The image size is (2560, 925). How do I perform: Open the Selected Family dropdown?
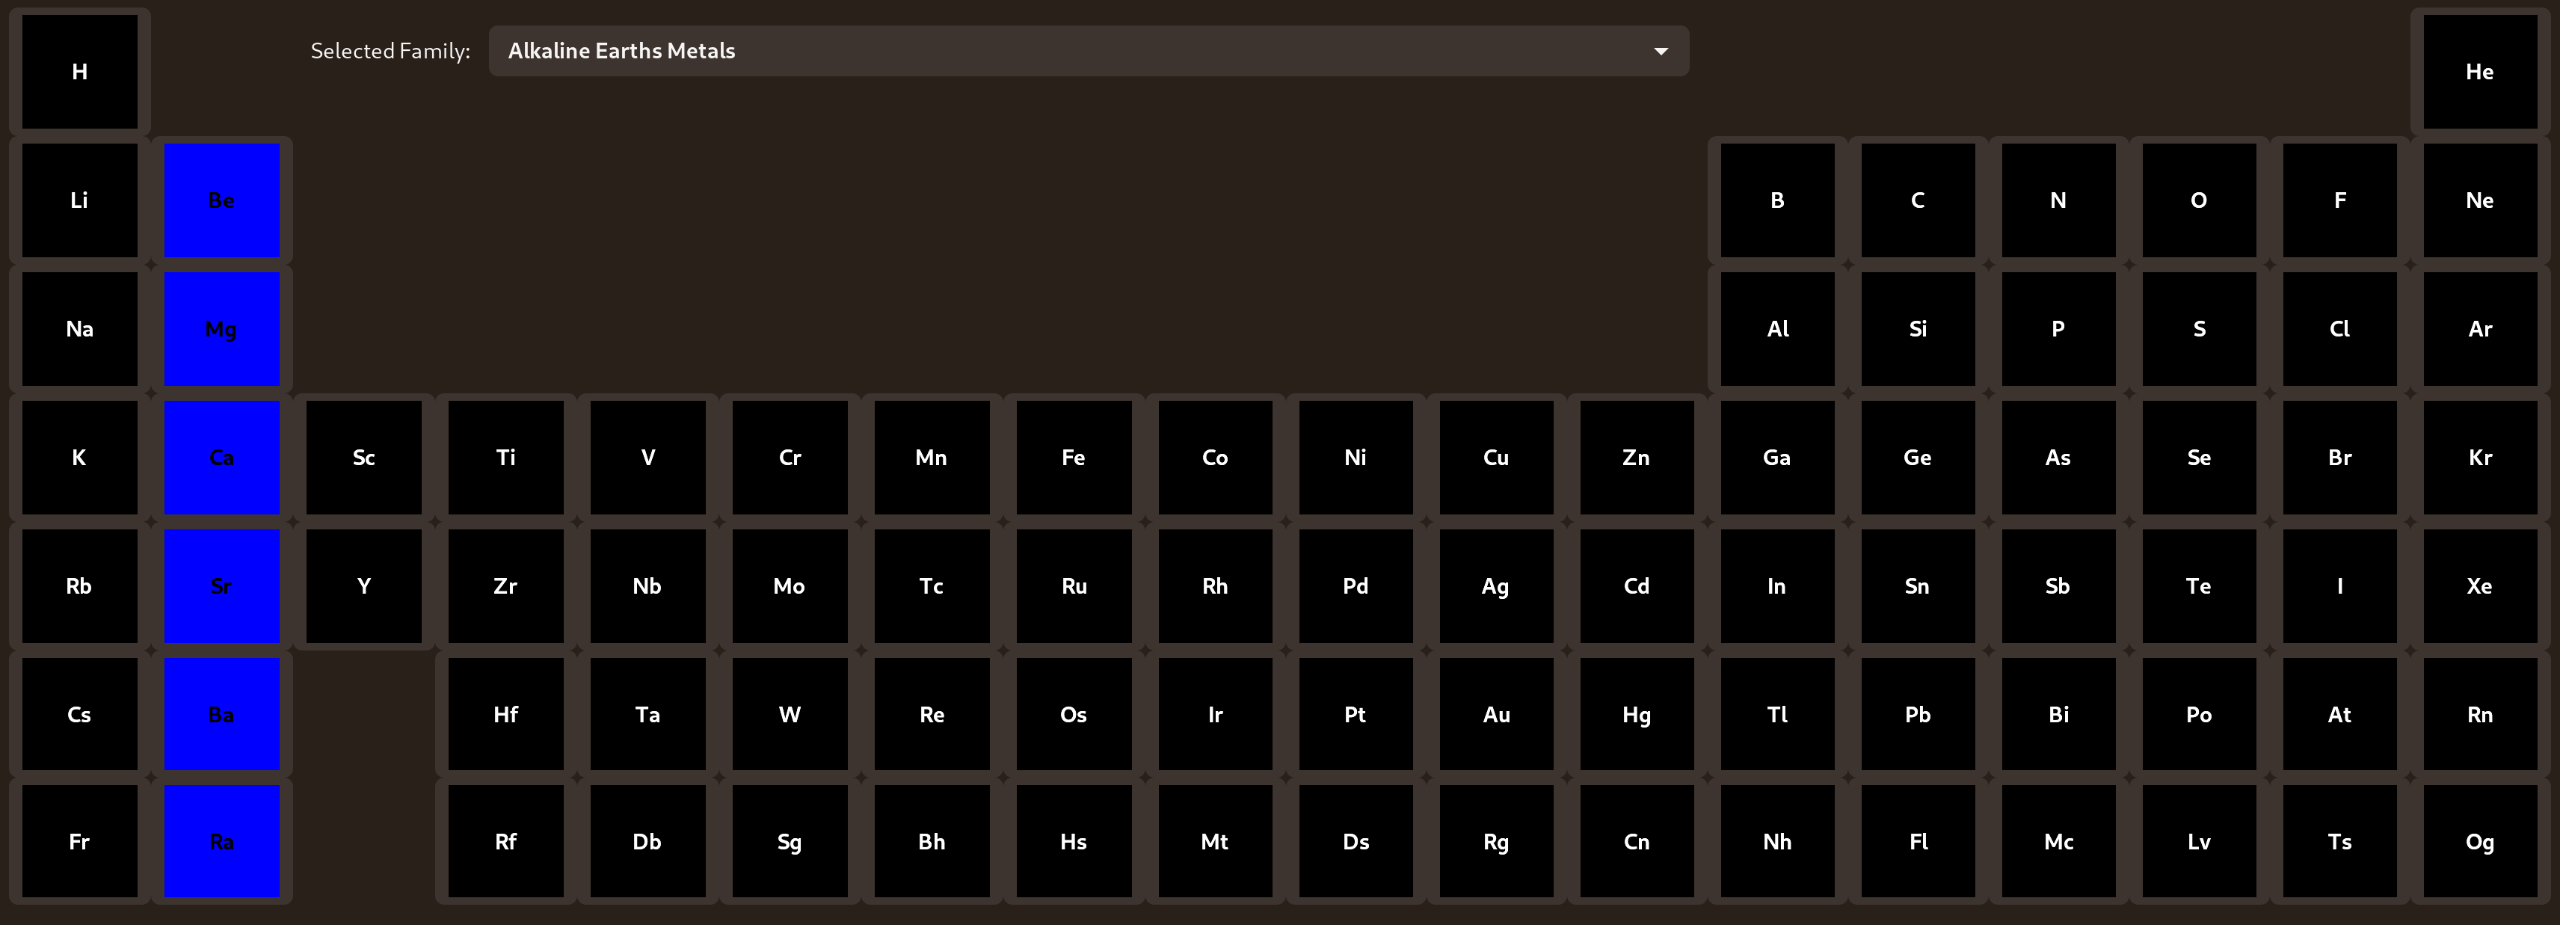(x=1088, y=51)
